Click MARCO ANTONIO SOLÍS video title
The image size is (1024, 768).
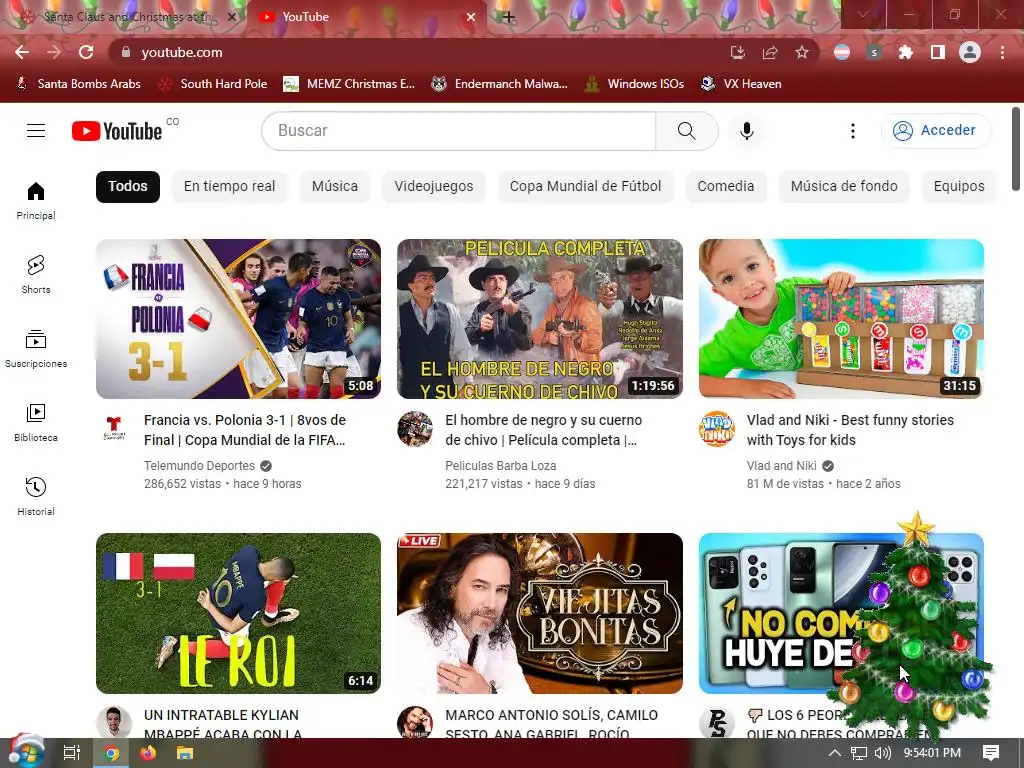[552, 724]
